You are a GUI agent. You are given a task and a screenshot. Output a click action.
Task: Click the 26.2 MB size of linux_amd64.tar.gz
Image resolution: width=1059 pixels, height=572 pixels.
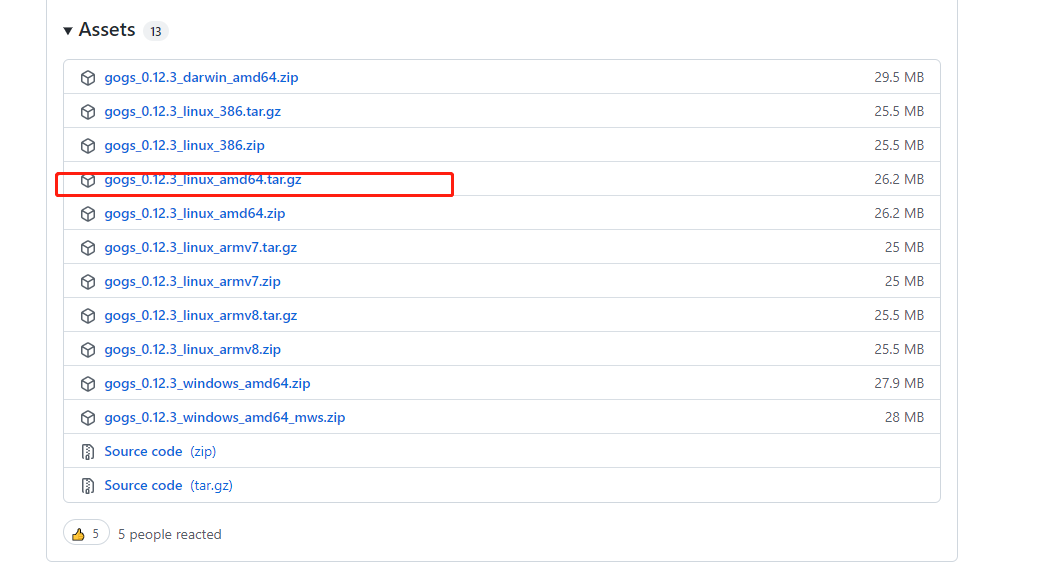[x=899, y=179]
